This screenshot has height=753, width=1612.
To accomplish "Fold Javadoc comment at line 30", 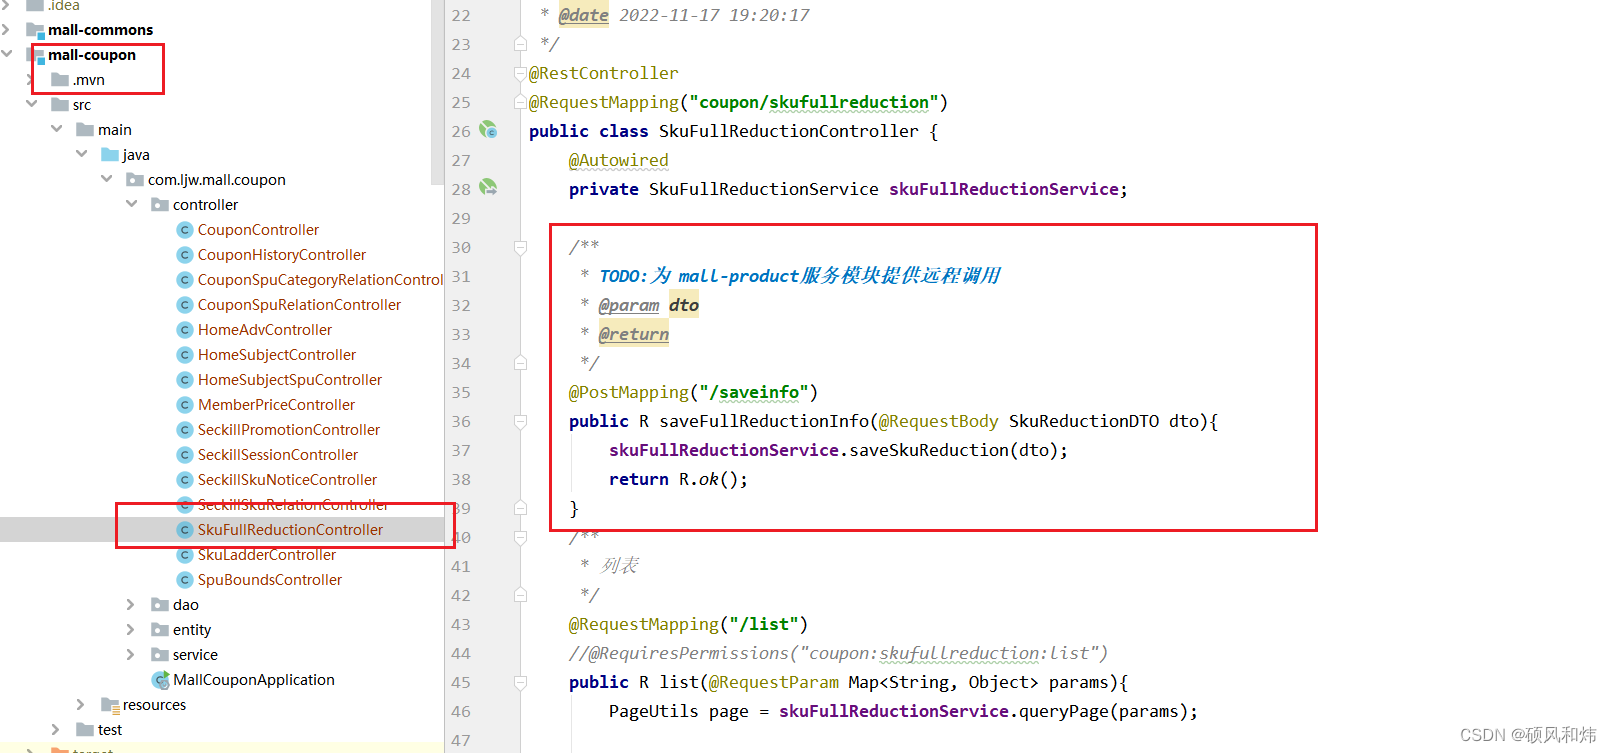I will point(521,247).
